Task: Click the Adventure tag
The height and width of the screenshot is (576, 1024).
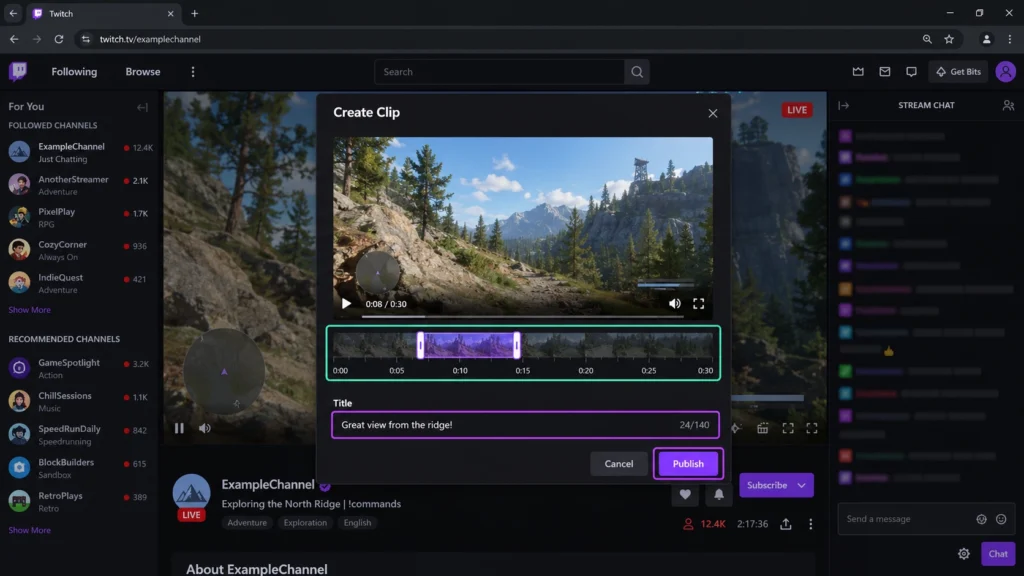Action: [247, 522]
